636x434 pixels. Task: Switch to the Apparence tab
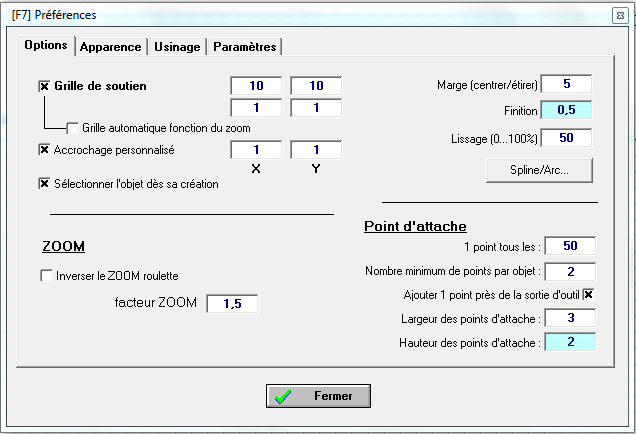point(111,47)
